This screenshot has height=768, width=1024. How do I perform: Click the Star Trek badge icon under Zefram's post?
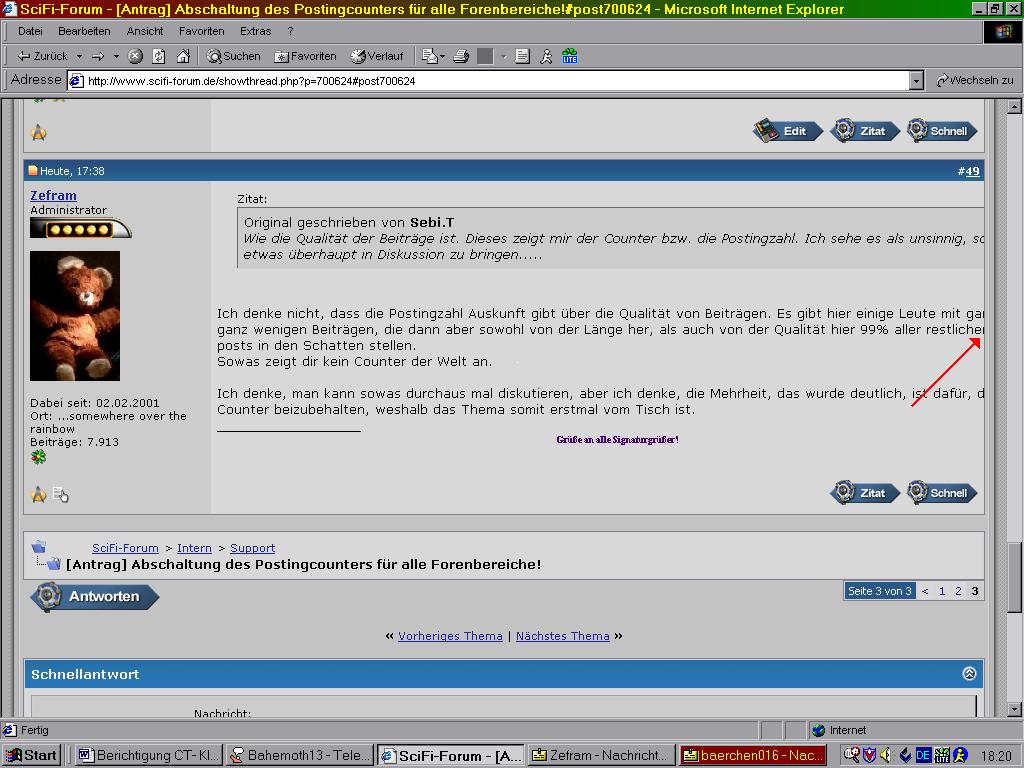[38, 494]
